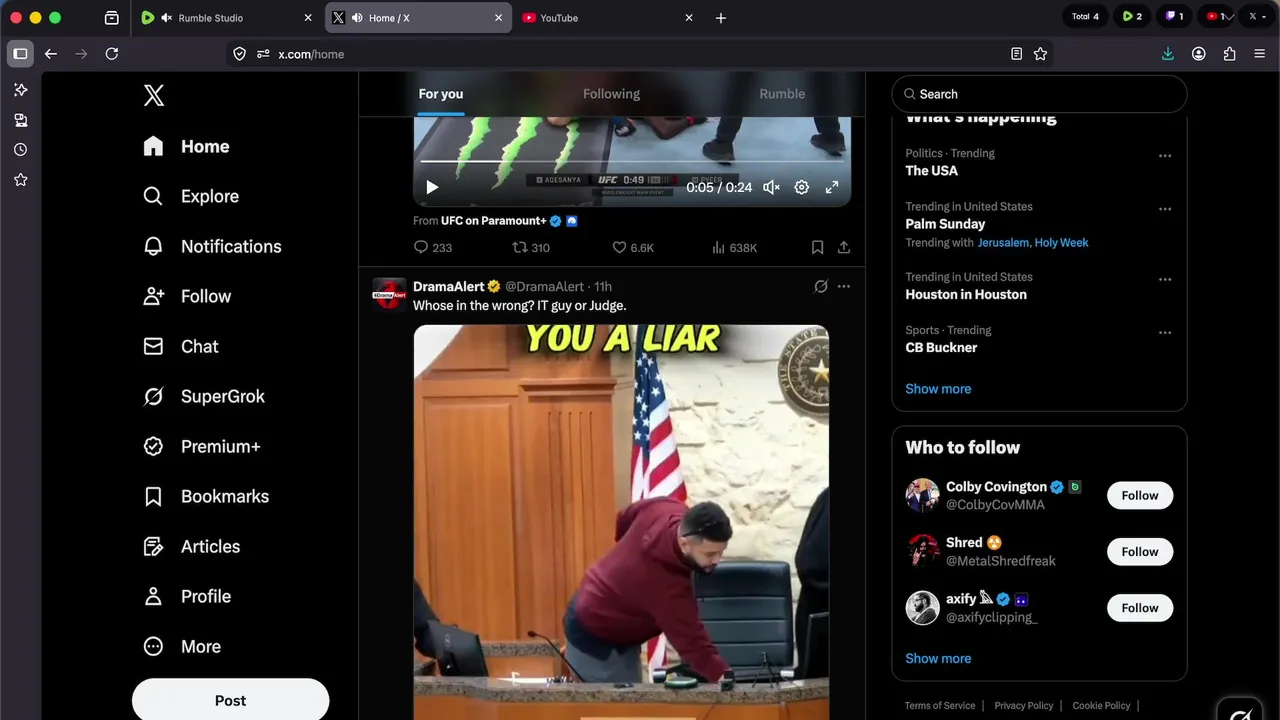Open more options on DramaAlert post

pos(843,286)
